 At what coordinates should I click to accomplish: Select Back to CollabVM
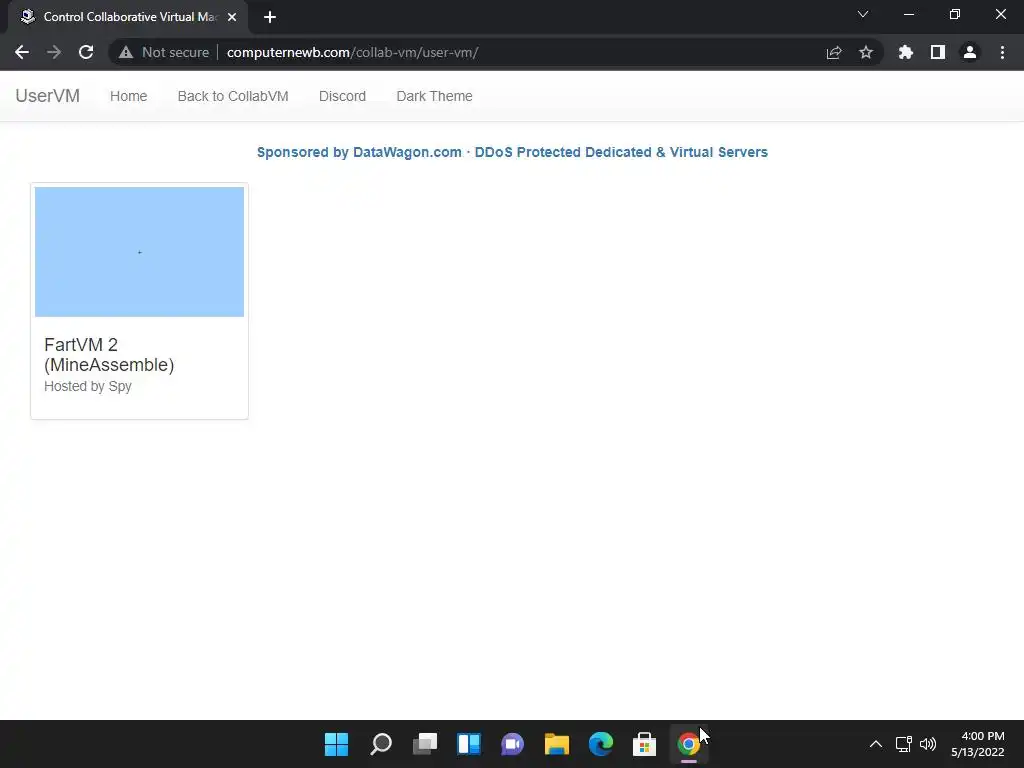(x=233, y=96)
